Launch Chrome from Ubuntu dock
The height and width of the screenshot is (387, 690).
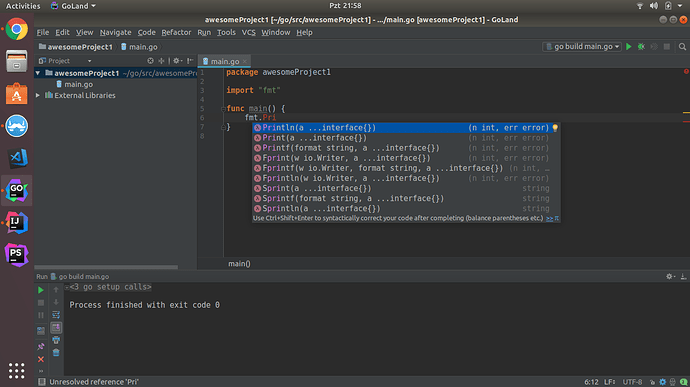(x=17, y=29)
